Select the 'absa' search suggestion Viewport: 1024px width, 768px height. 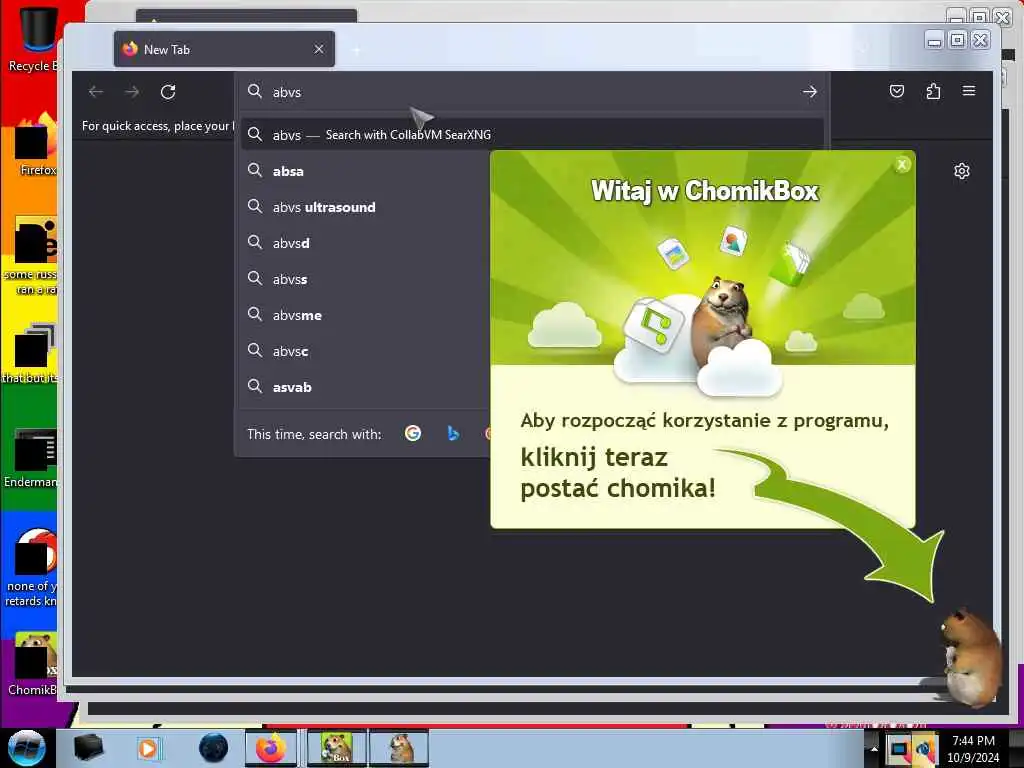pos(366,171)
